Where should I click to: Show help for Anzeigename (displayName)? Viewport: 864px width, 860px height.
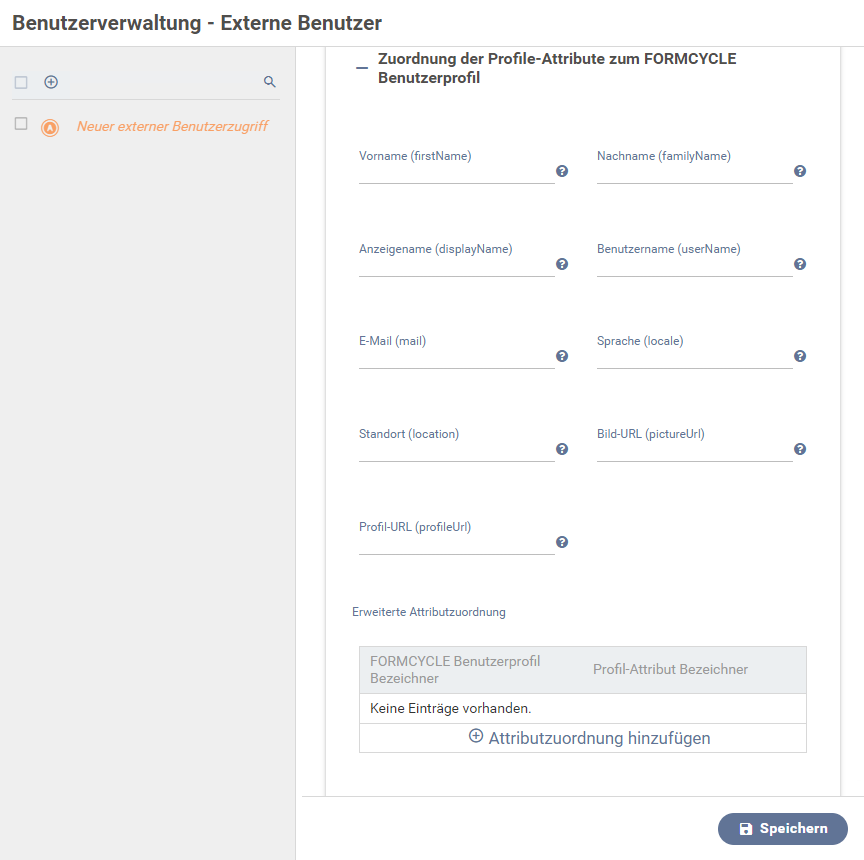pos(561,264)
